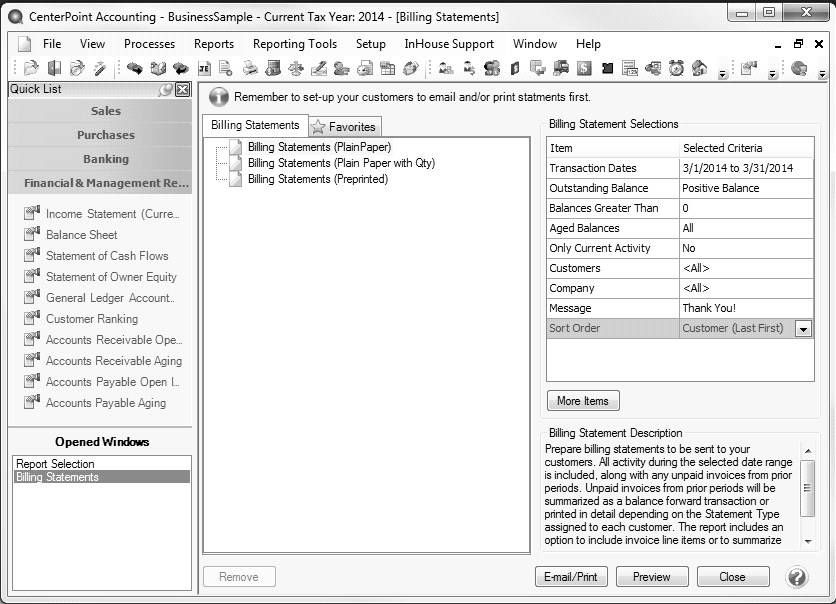The width and height of the screenshot is (836, 604).
Task: Click the Preview button
Action: [652, 577]
